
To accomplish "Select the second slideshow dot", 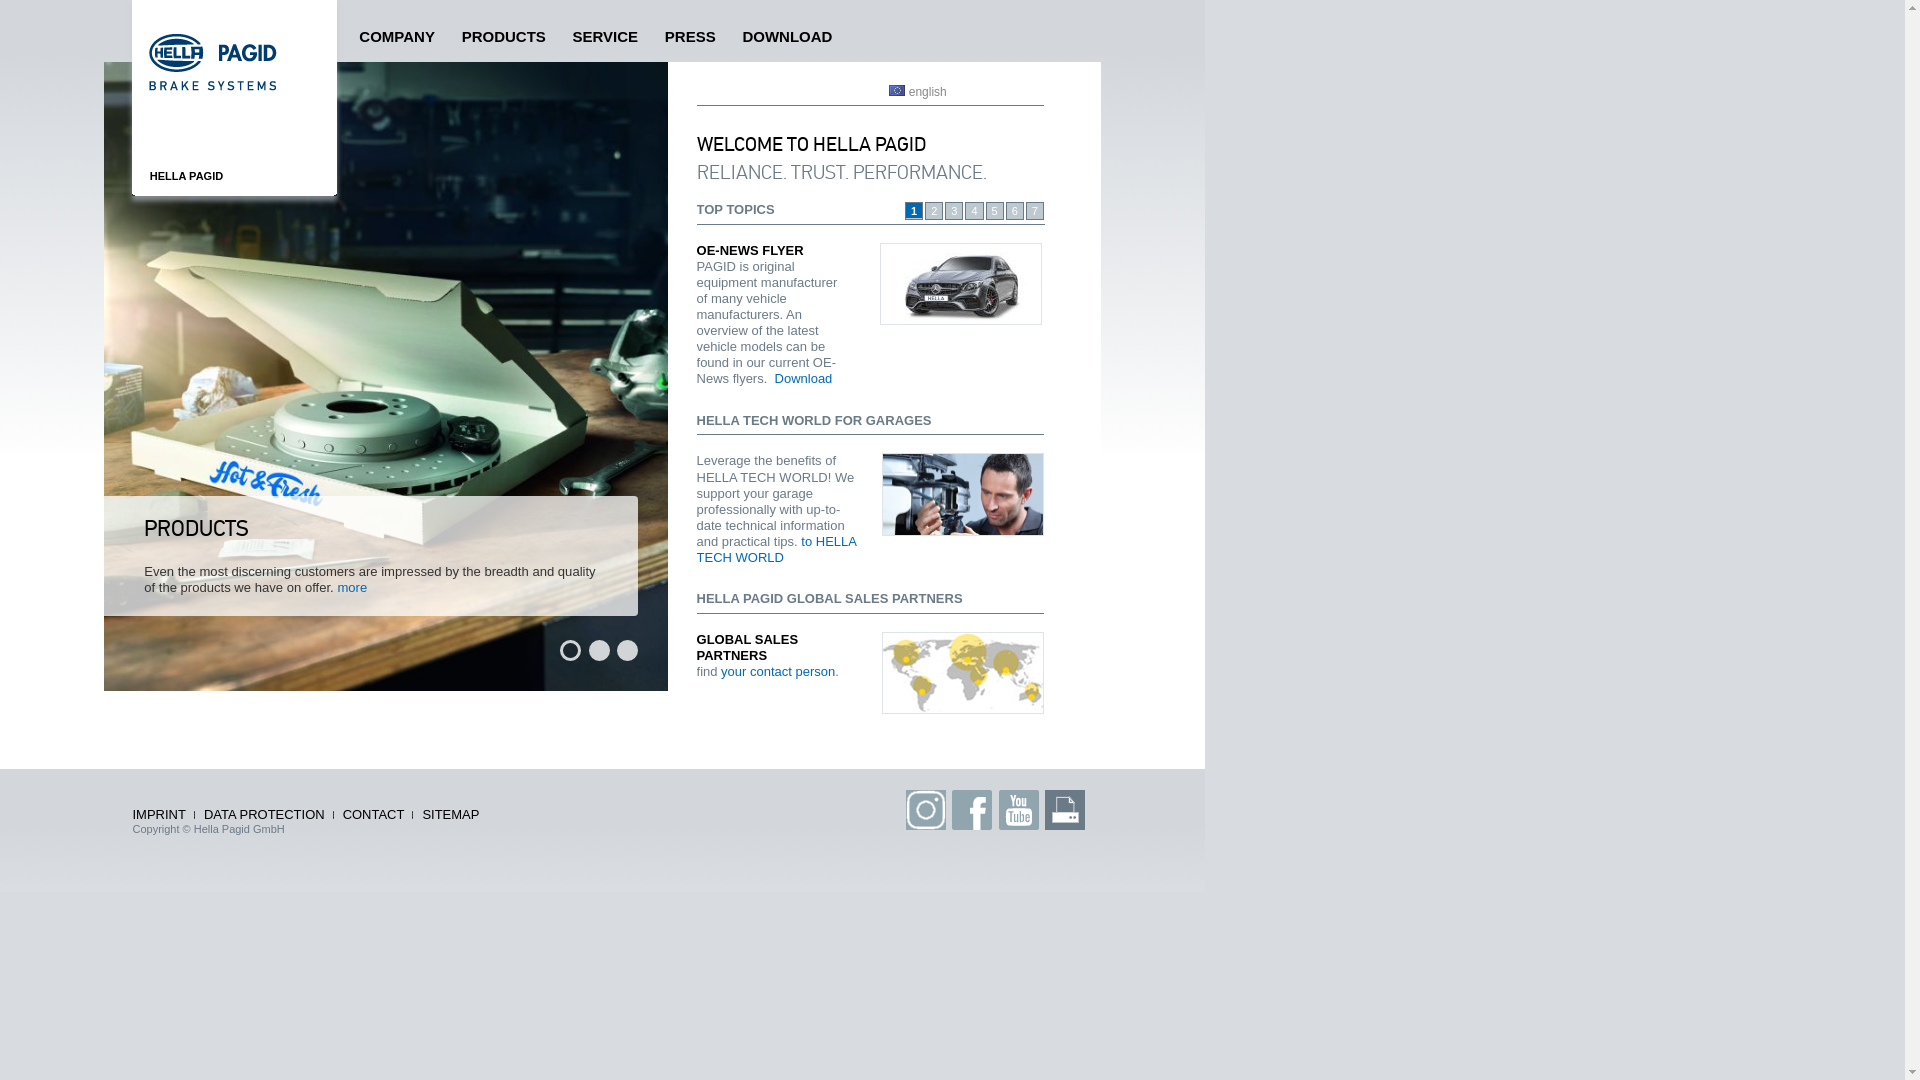I will pyautogui.click(x=599, y=651).
